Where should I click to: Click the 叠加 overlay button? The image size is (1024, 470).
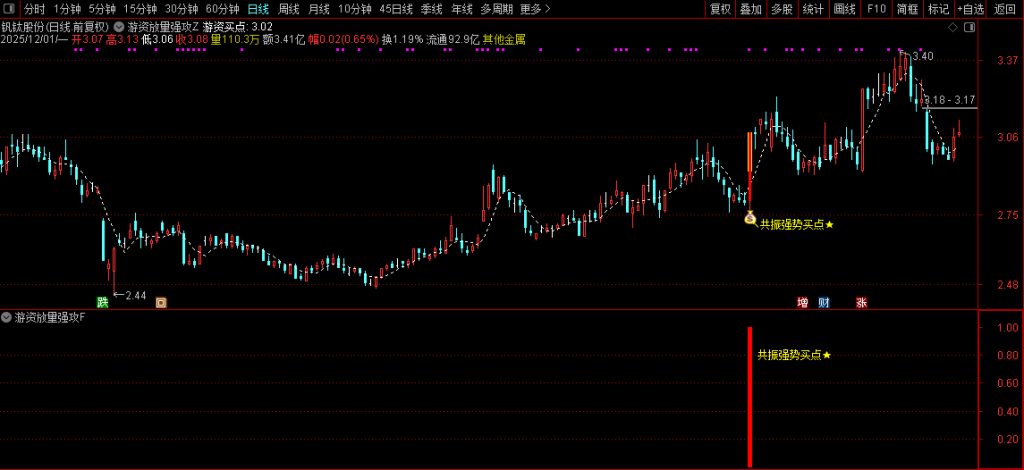click(x=750, y=9)
